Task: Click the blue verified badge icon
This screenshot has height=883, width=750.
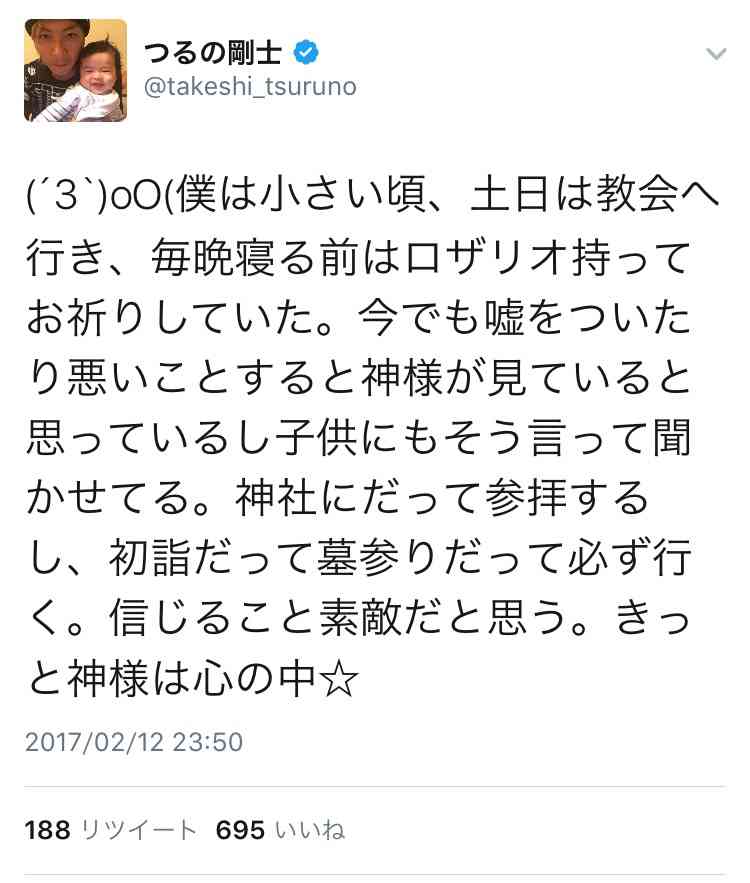Action: [306, 53]
